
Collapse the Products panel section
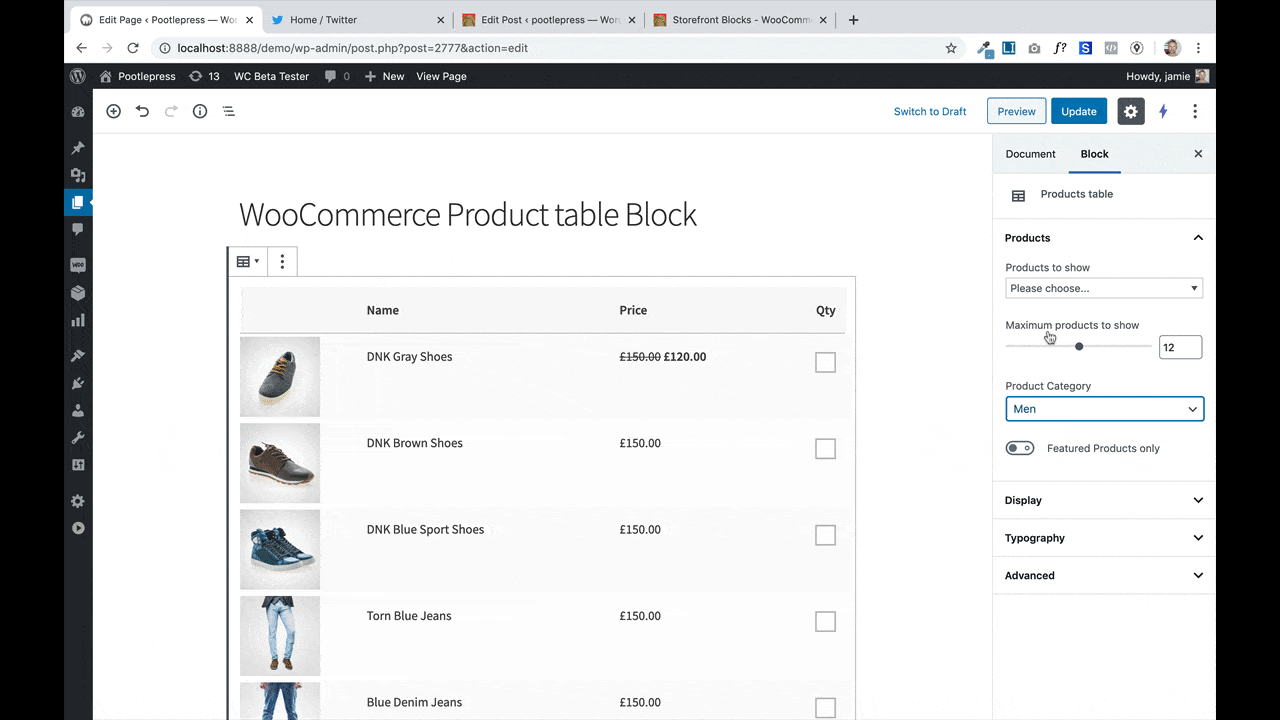point(1104,238)
